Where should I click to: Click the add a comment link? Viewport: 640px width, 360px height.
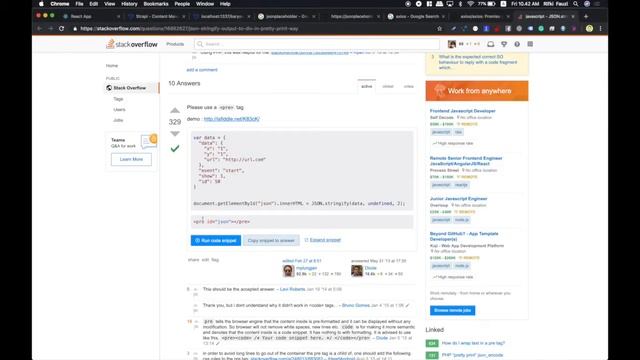click(202, 70)
